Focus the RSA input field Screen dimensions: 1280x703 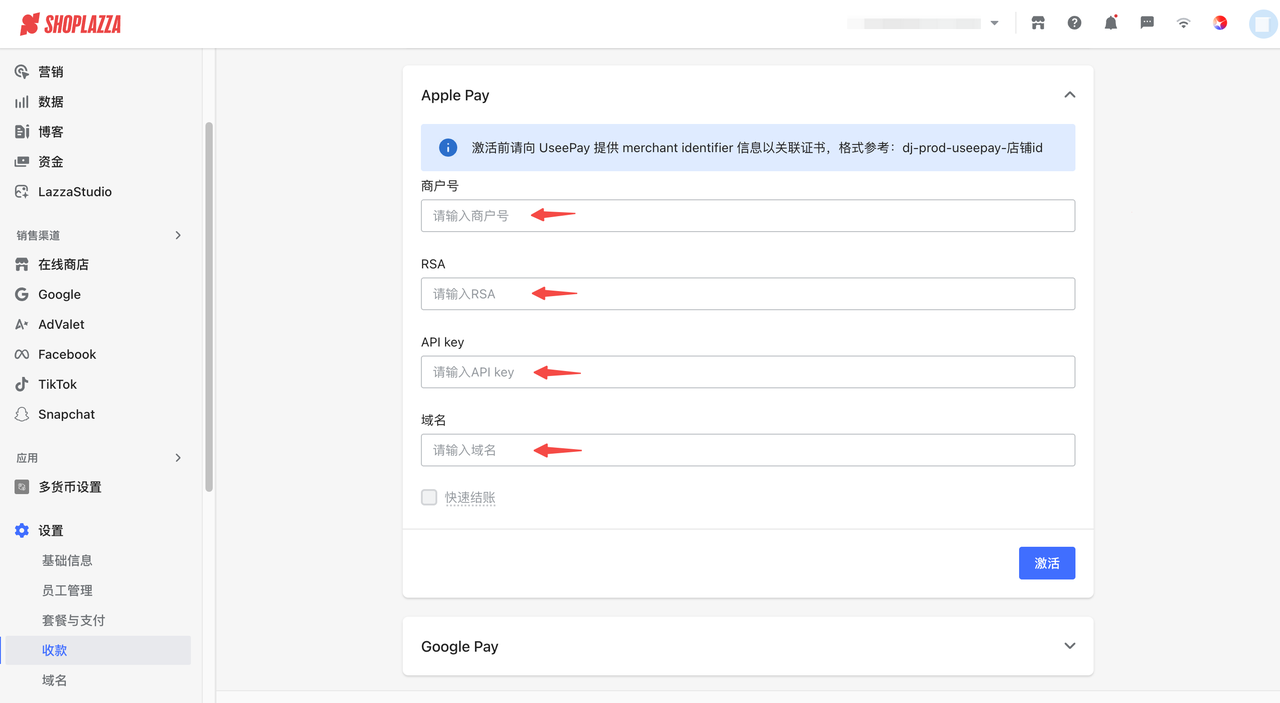(748, 294)
